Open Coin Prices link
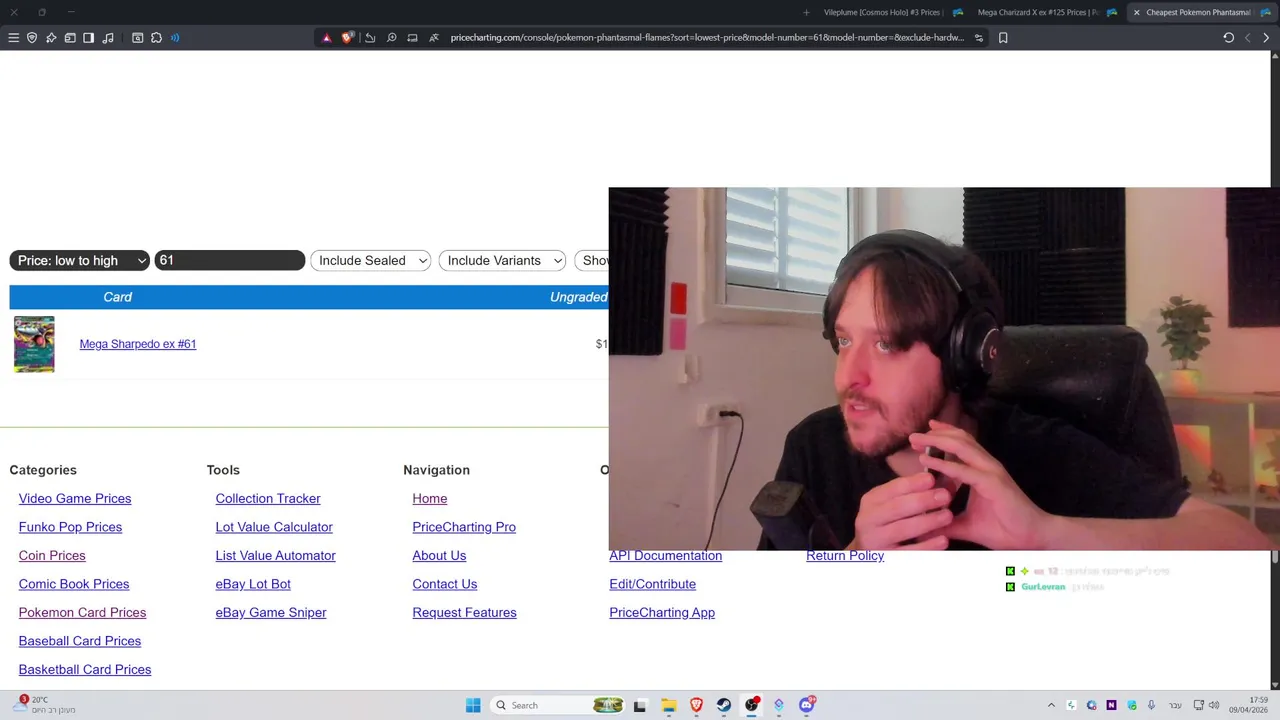The height and width of the screenshot is (720, 1280). coord(52,555)
